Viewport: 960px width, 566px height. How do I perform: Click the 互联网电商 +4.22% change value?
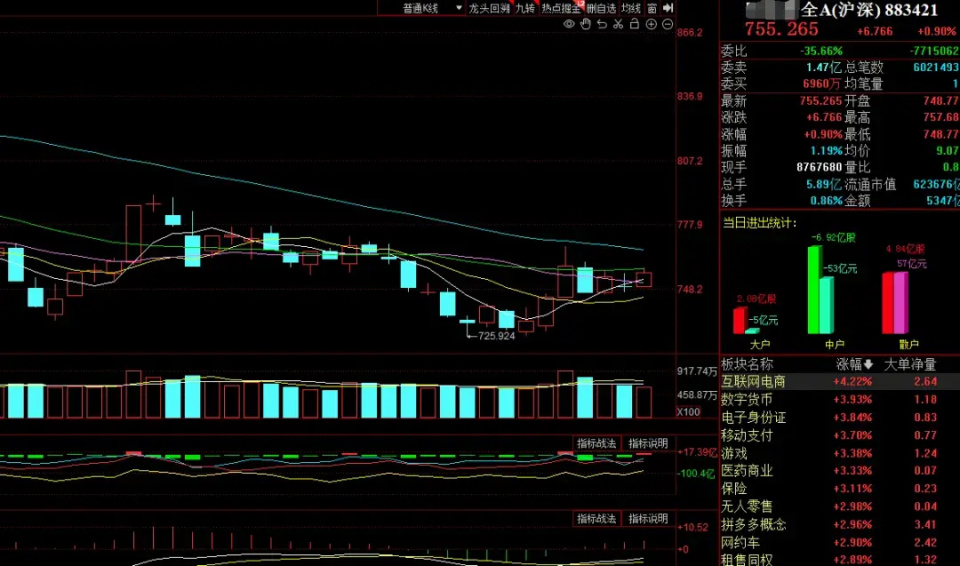[x=853, y=382]
